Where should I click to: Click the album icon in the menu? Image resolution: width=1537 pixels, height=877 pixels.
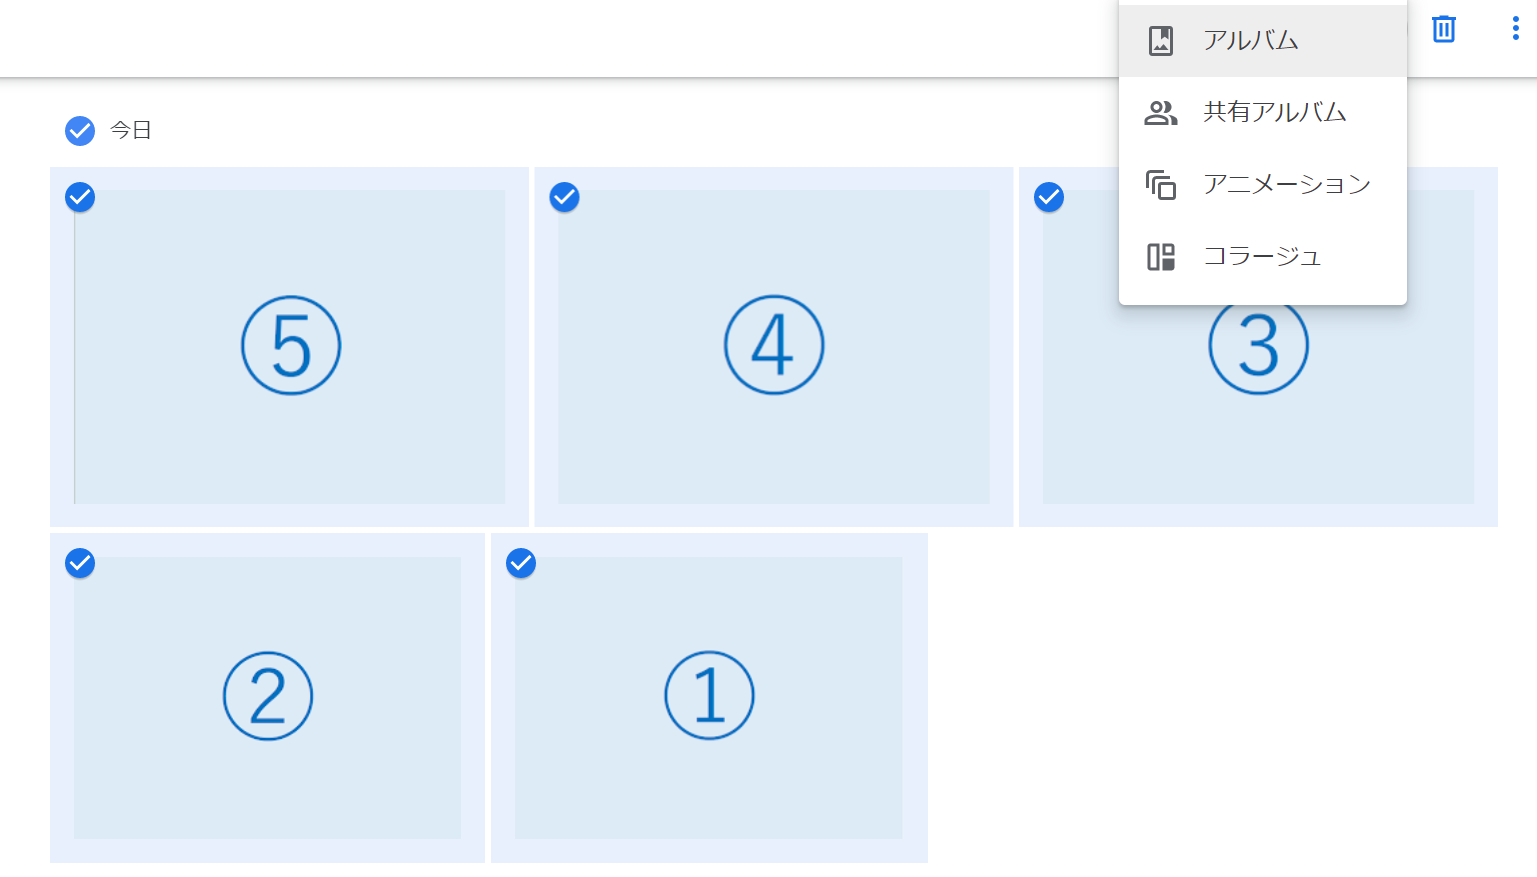point(1160,41)
